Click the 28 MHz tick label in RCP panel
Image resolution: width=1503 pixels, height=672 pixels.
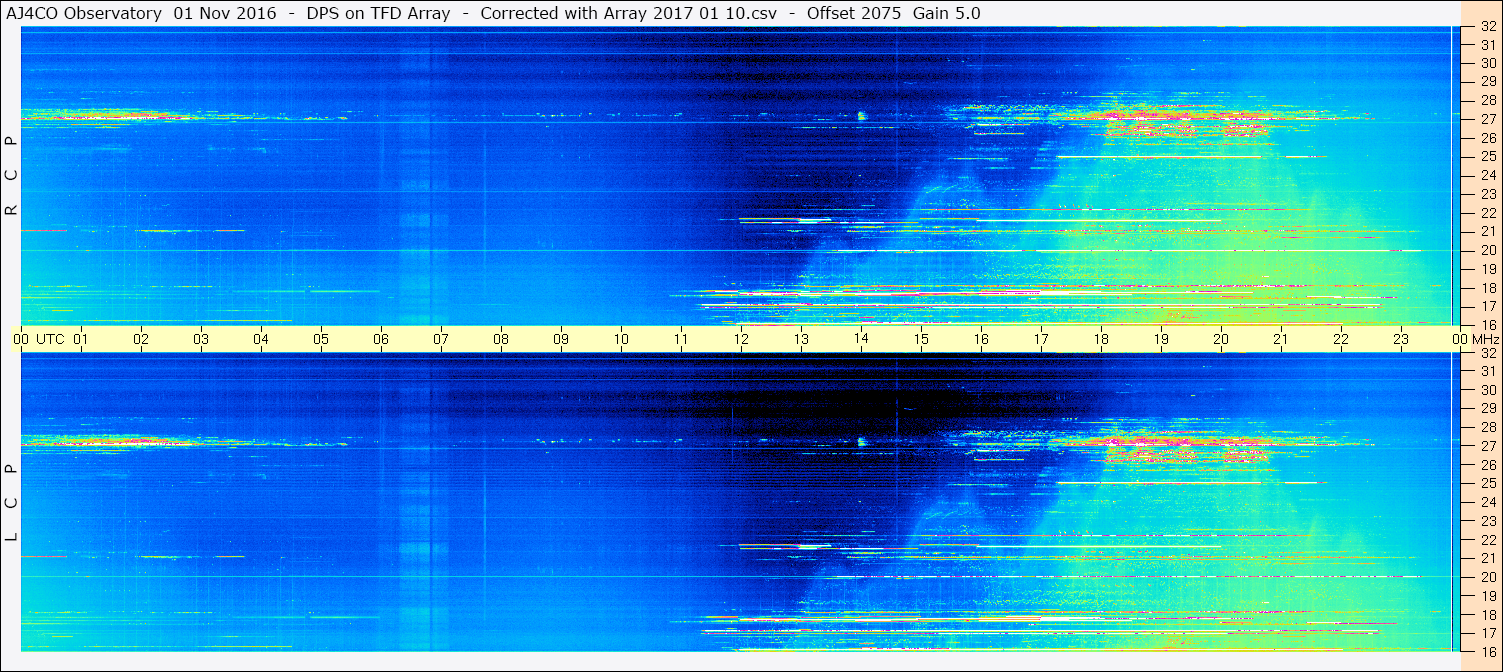point(1488,100)
